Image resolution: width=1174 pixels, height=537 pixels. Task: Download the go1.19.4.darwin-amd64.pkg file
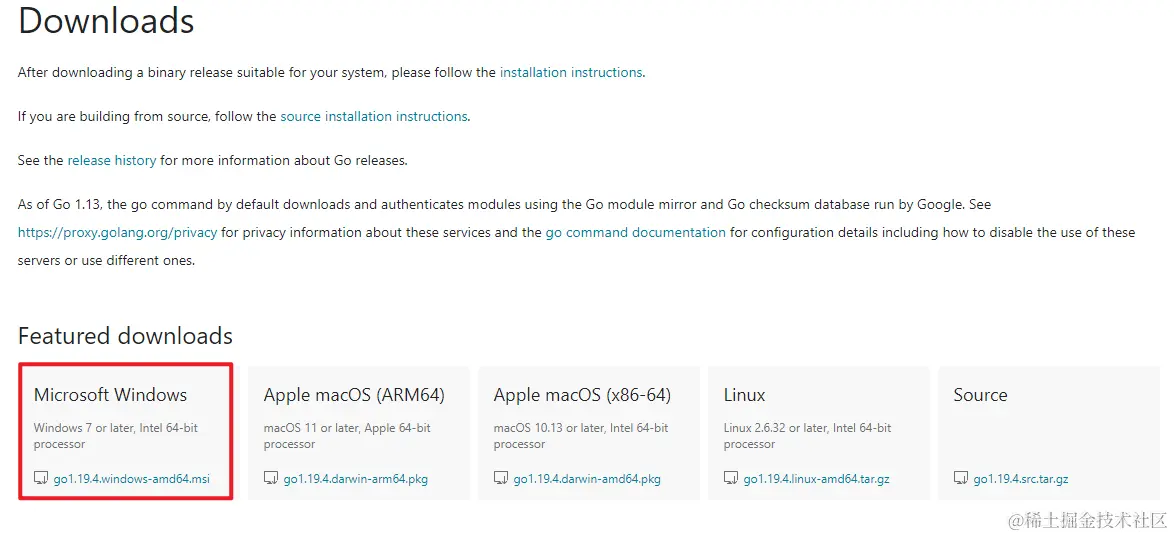[587, 479]
